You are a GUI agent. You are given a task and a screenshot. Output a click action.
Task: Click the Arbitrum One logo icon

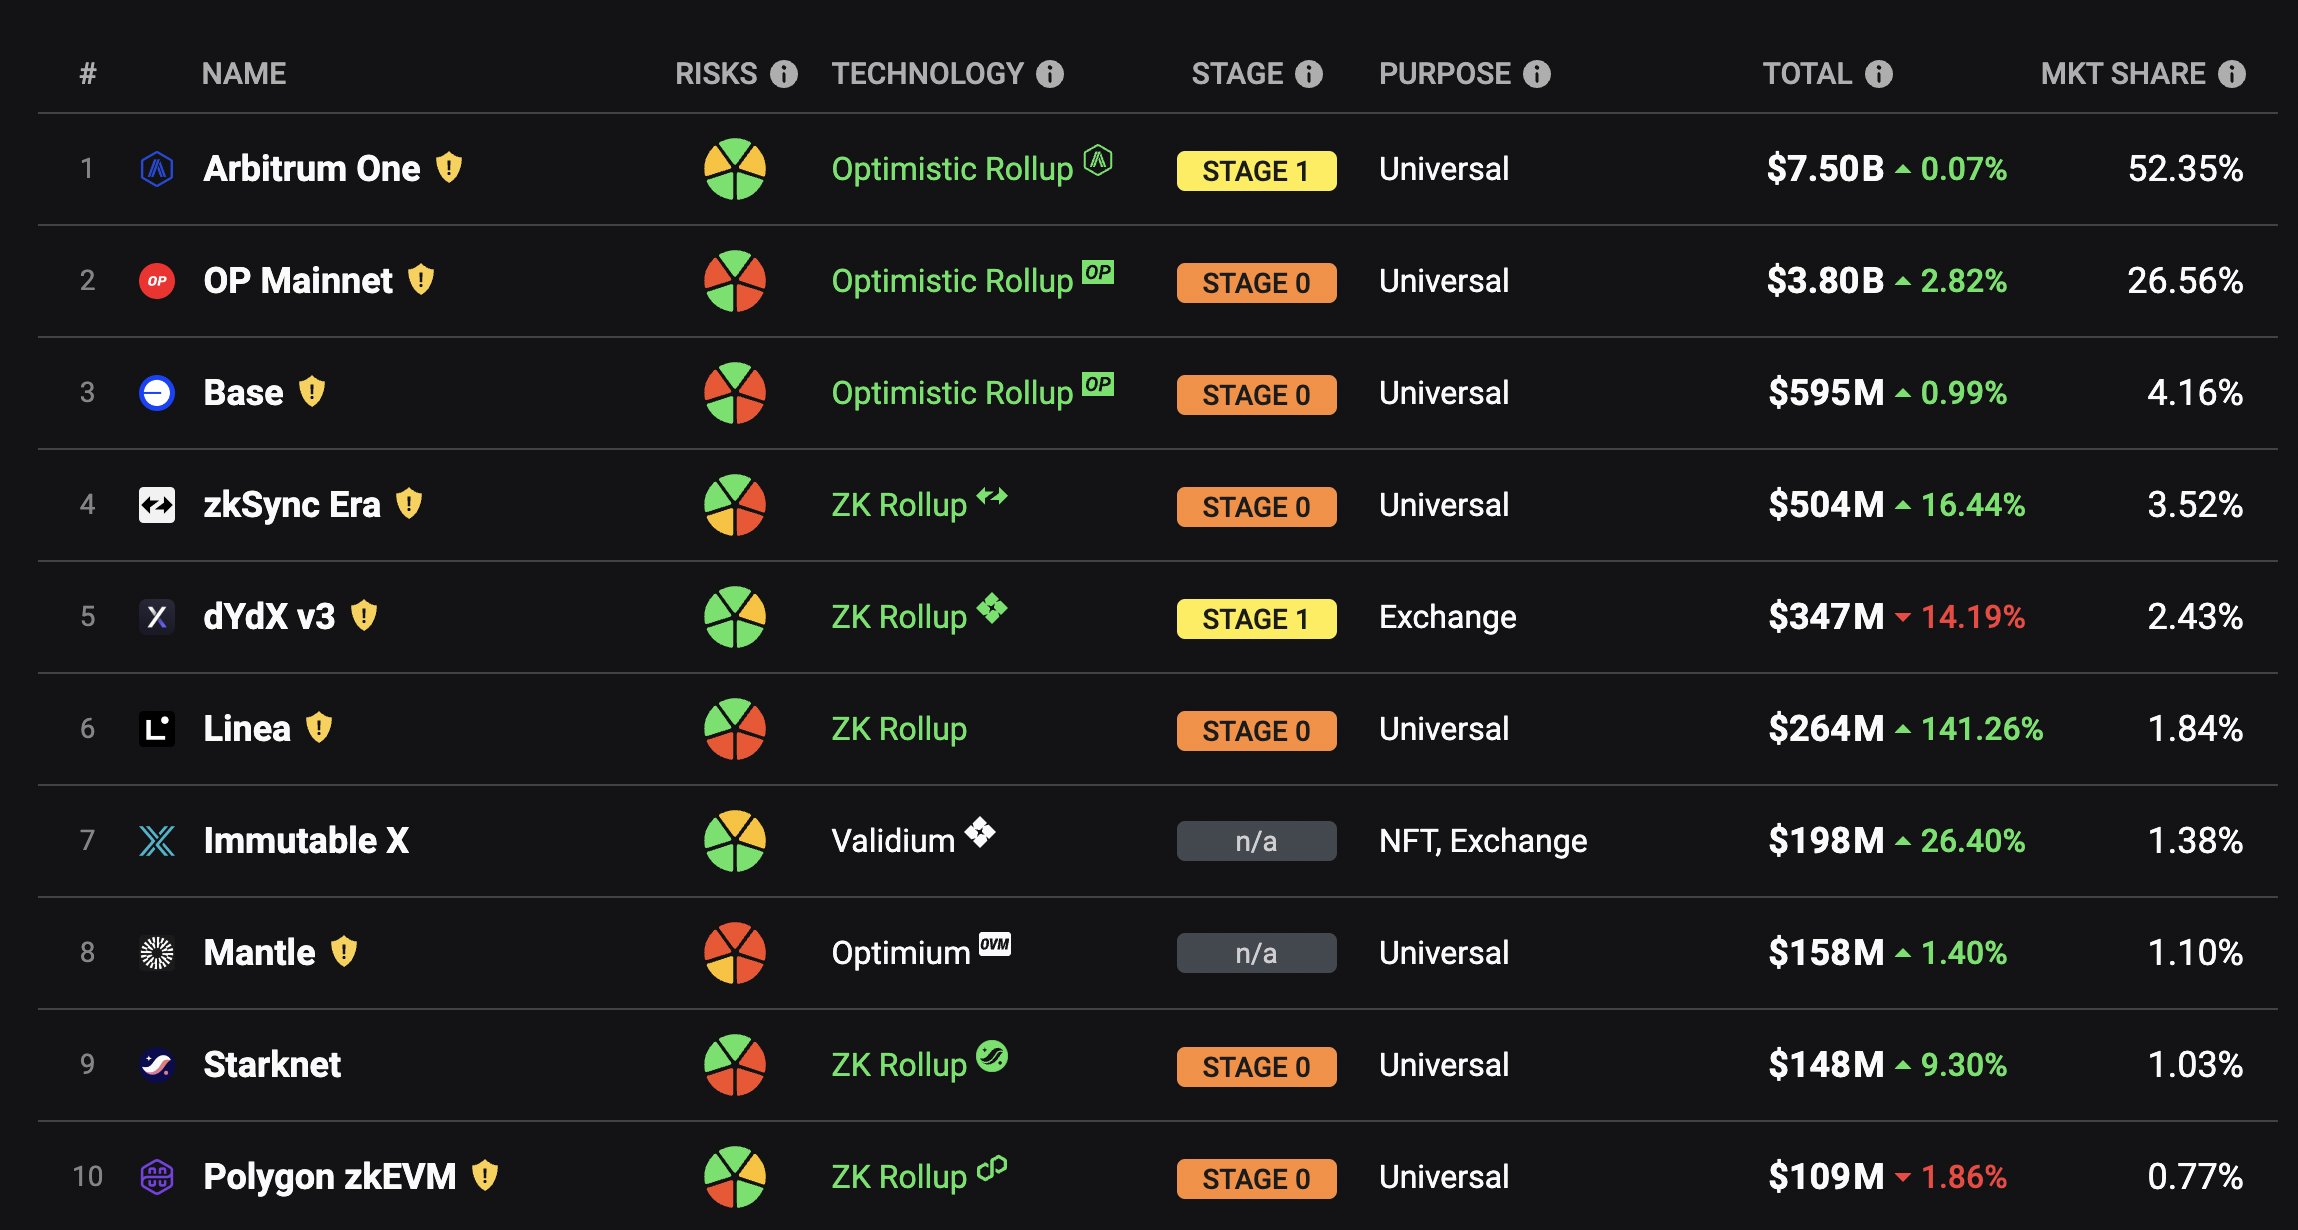pos(157,169)
